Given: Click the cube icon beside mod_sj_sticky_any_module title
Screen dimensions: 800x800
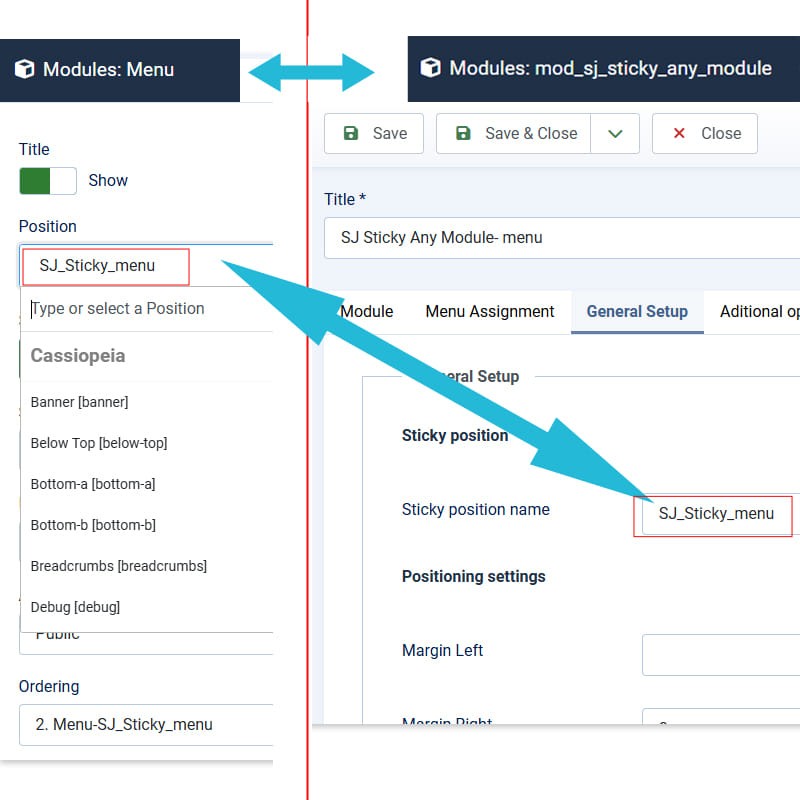Looking at the screenshot, I should coord(430,67).
